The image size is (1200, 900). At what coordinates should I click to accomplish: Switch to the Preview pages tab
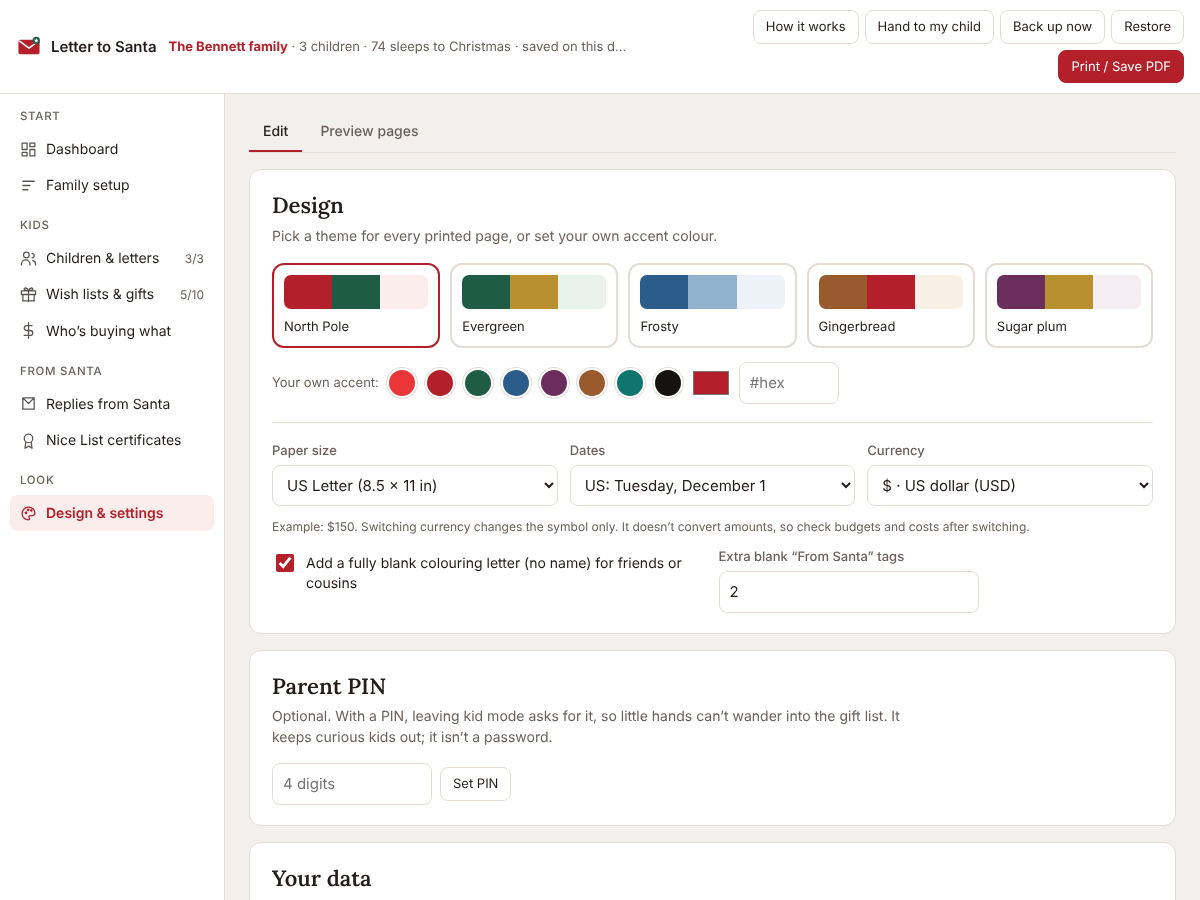[369, 131]
